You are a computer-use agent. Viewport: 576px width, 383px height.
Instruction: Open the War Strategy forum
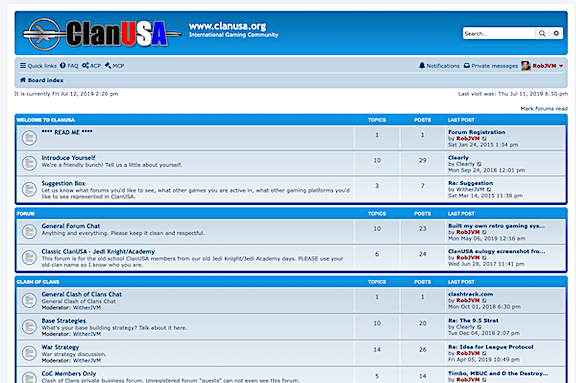click(60, 347)
